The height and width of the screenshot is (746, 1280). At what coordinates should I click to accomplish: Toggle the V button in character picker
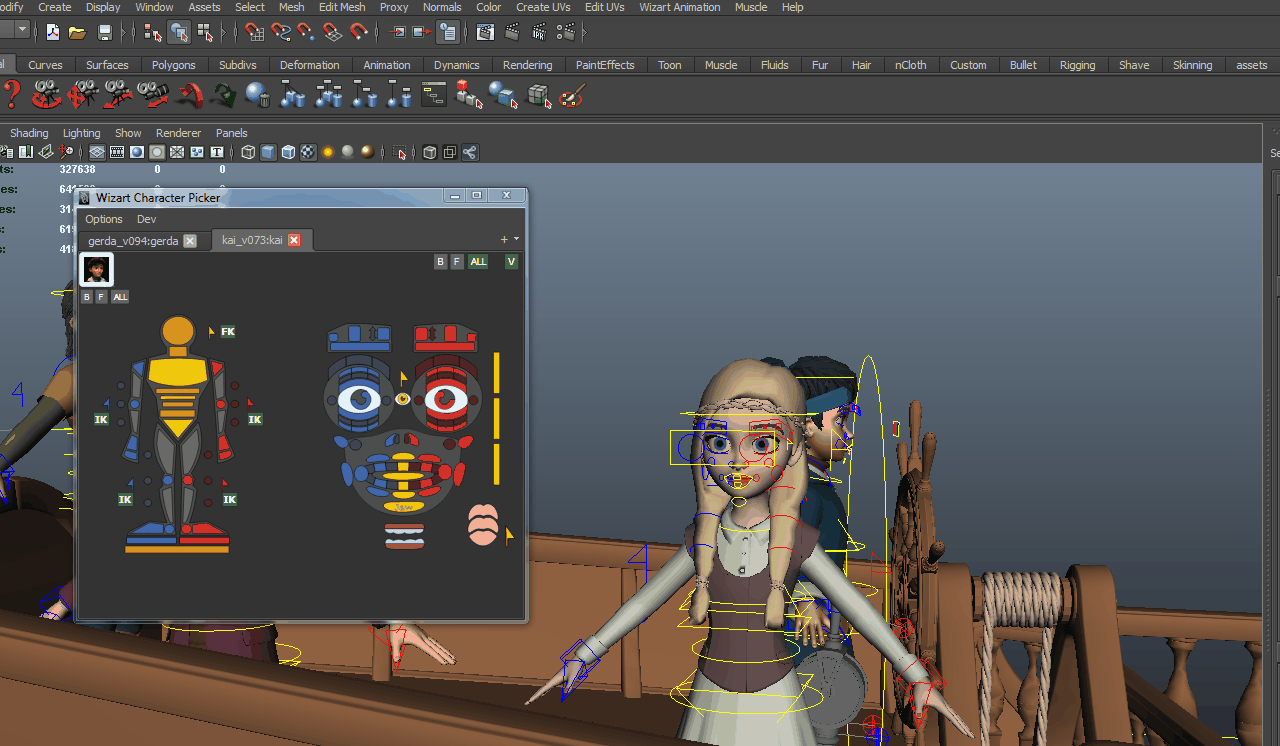(511, 261)
